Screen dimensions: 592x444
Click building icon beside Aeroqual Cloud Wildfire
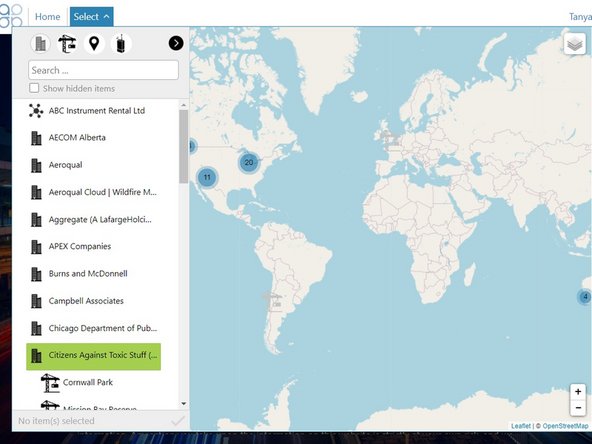click(36, 193)
